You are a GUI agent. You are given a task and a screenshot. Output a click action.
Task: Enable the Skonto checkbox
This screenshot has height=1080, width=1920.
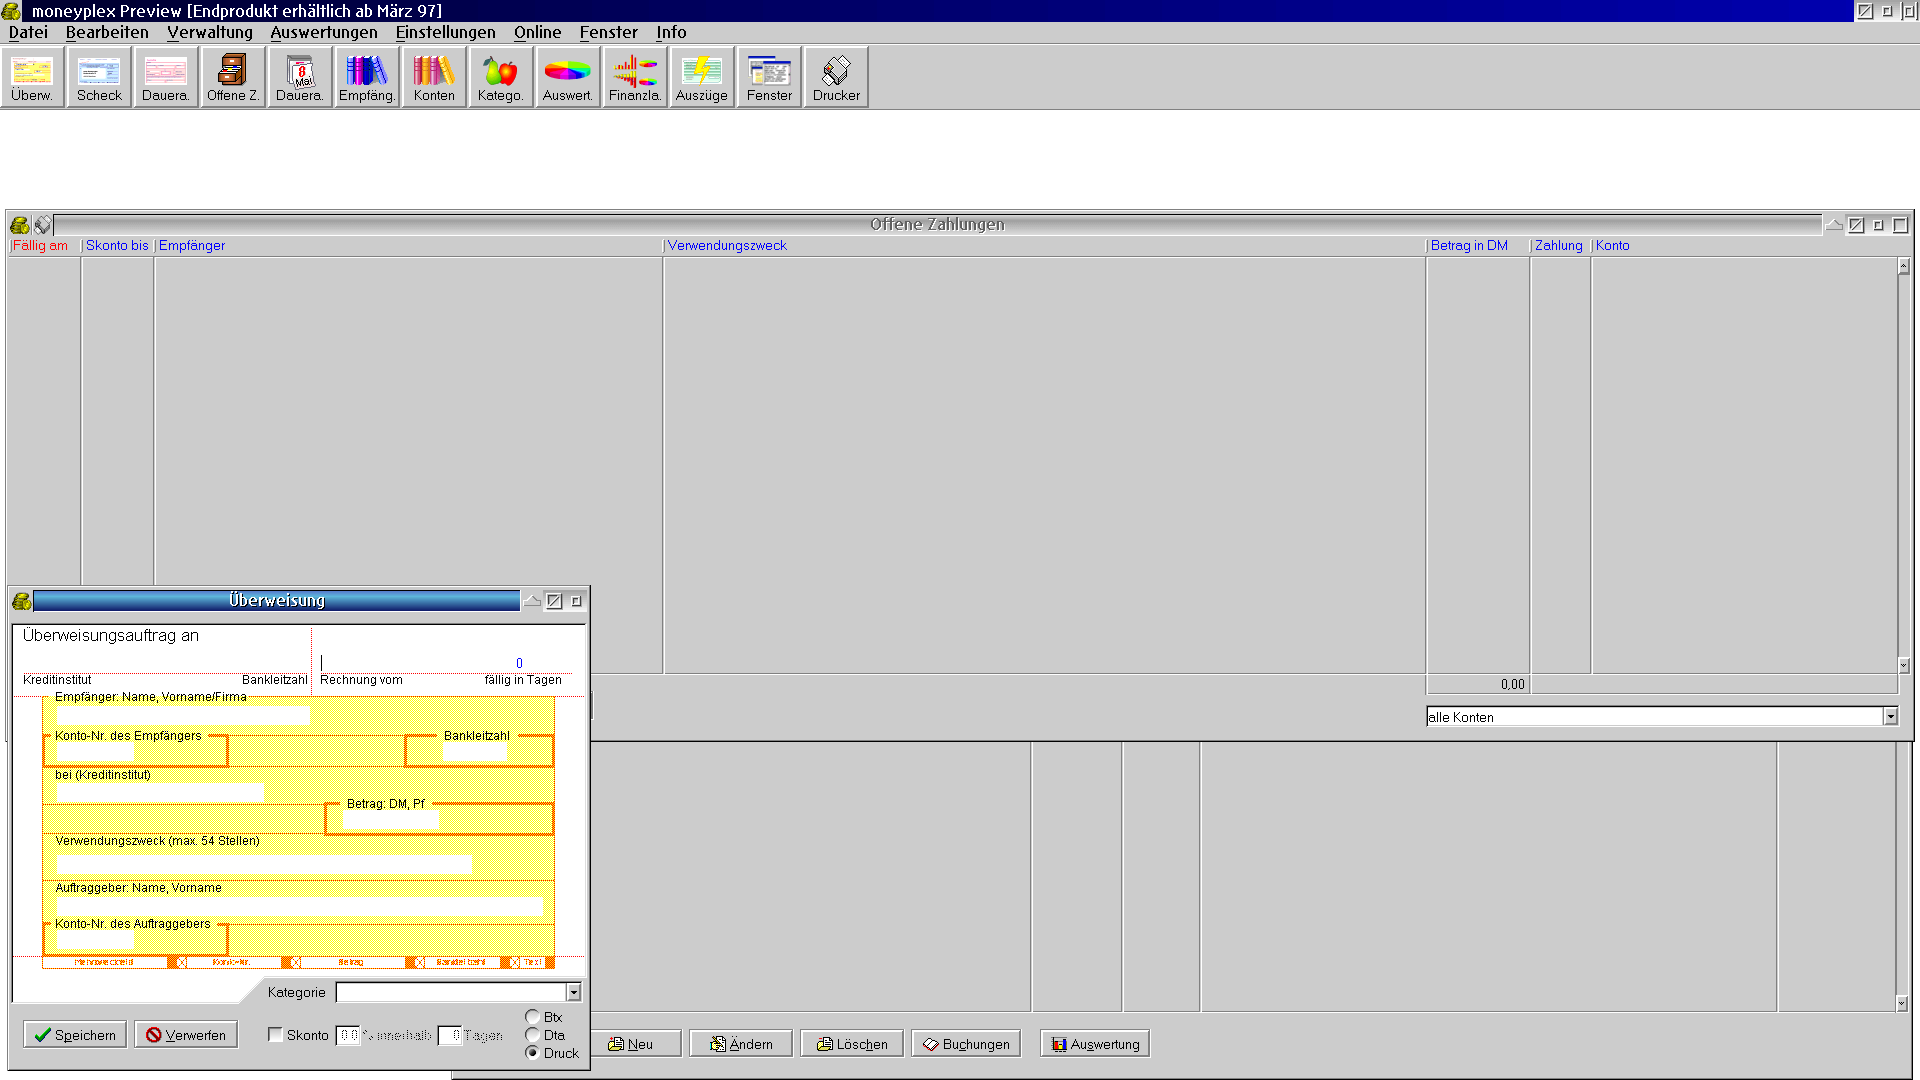tap(276, 1035)
